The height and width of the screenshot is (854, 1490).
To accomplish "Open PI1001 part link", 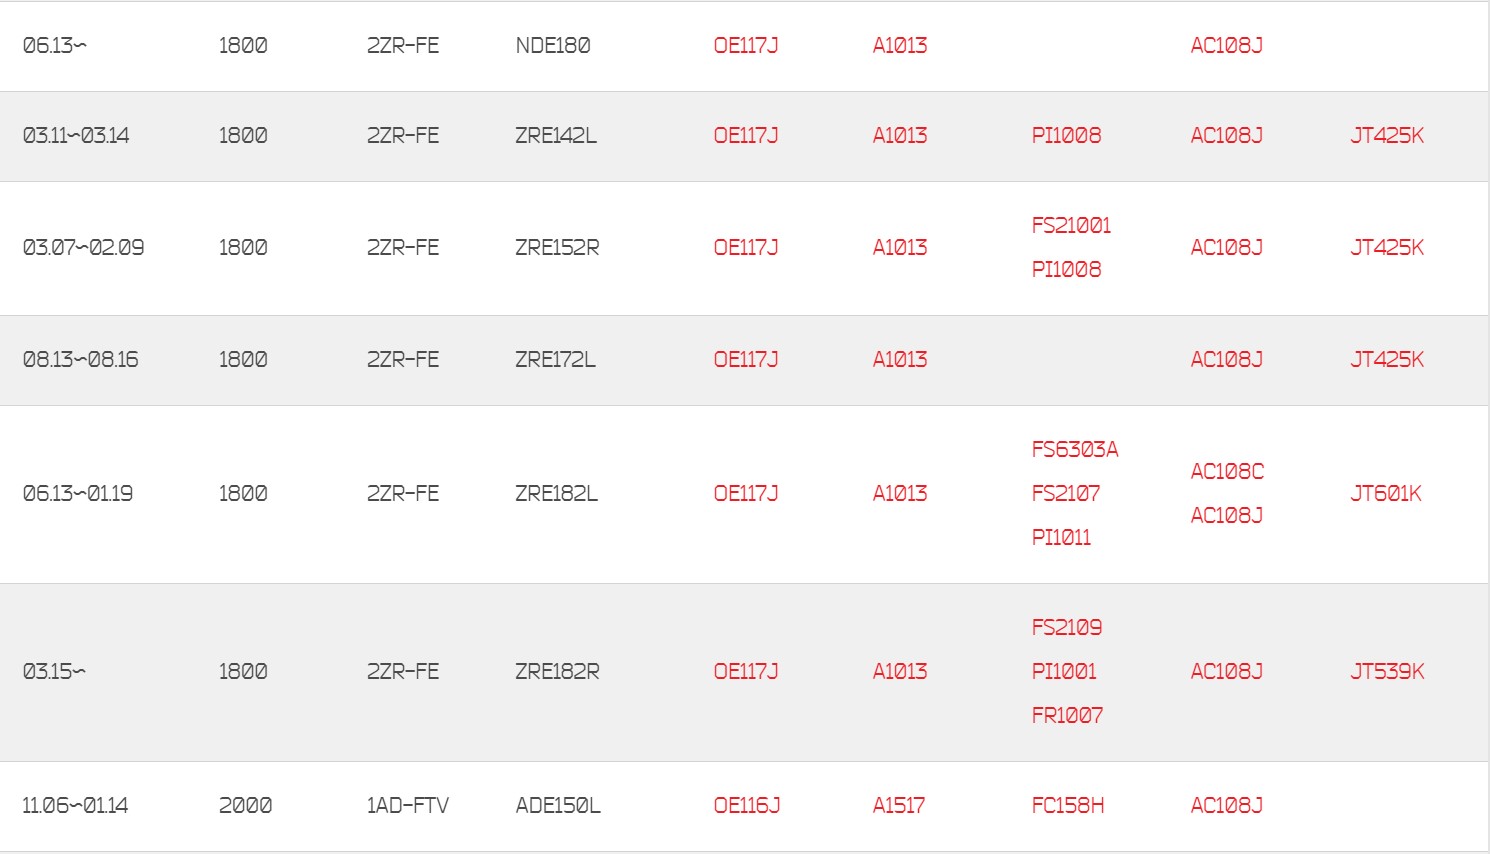I will 1063,672.
